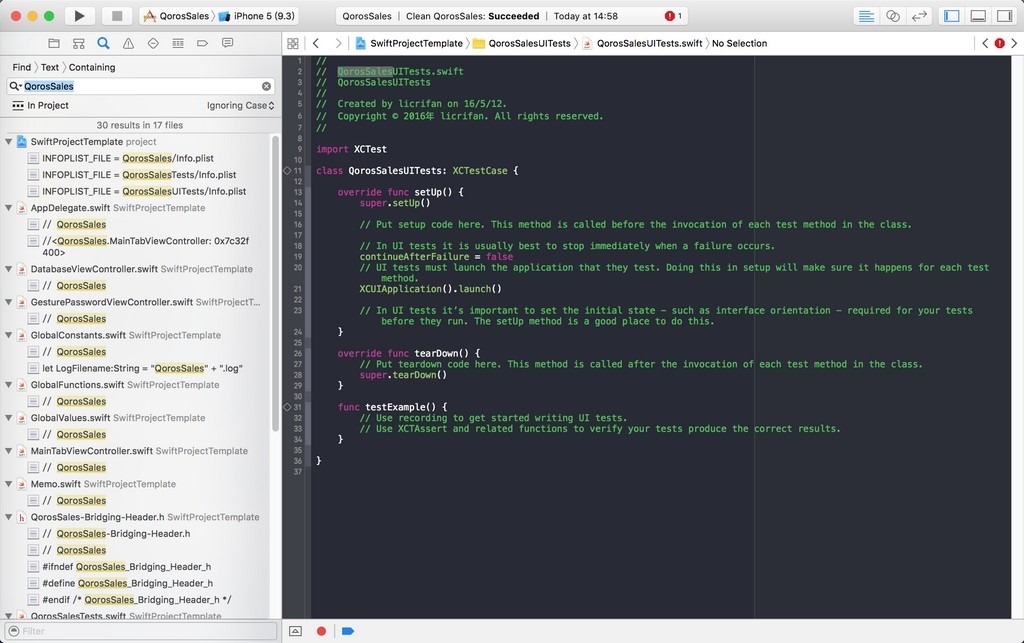
Task: Change the In Project search scope
Action: [40, 105]
